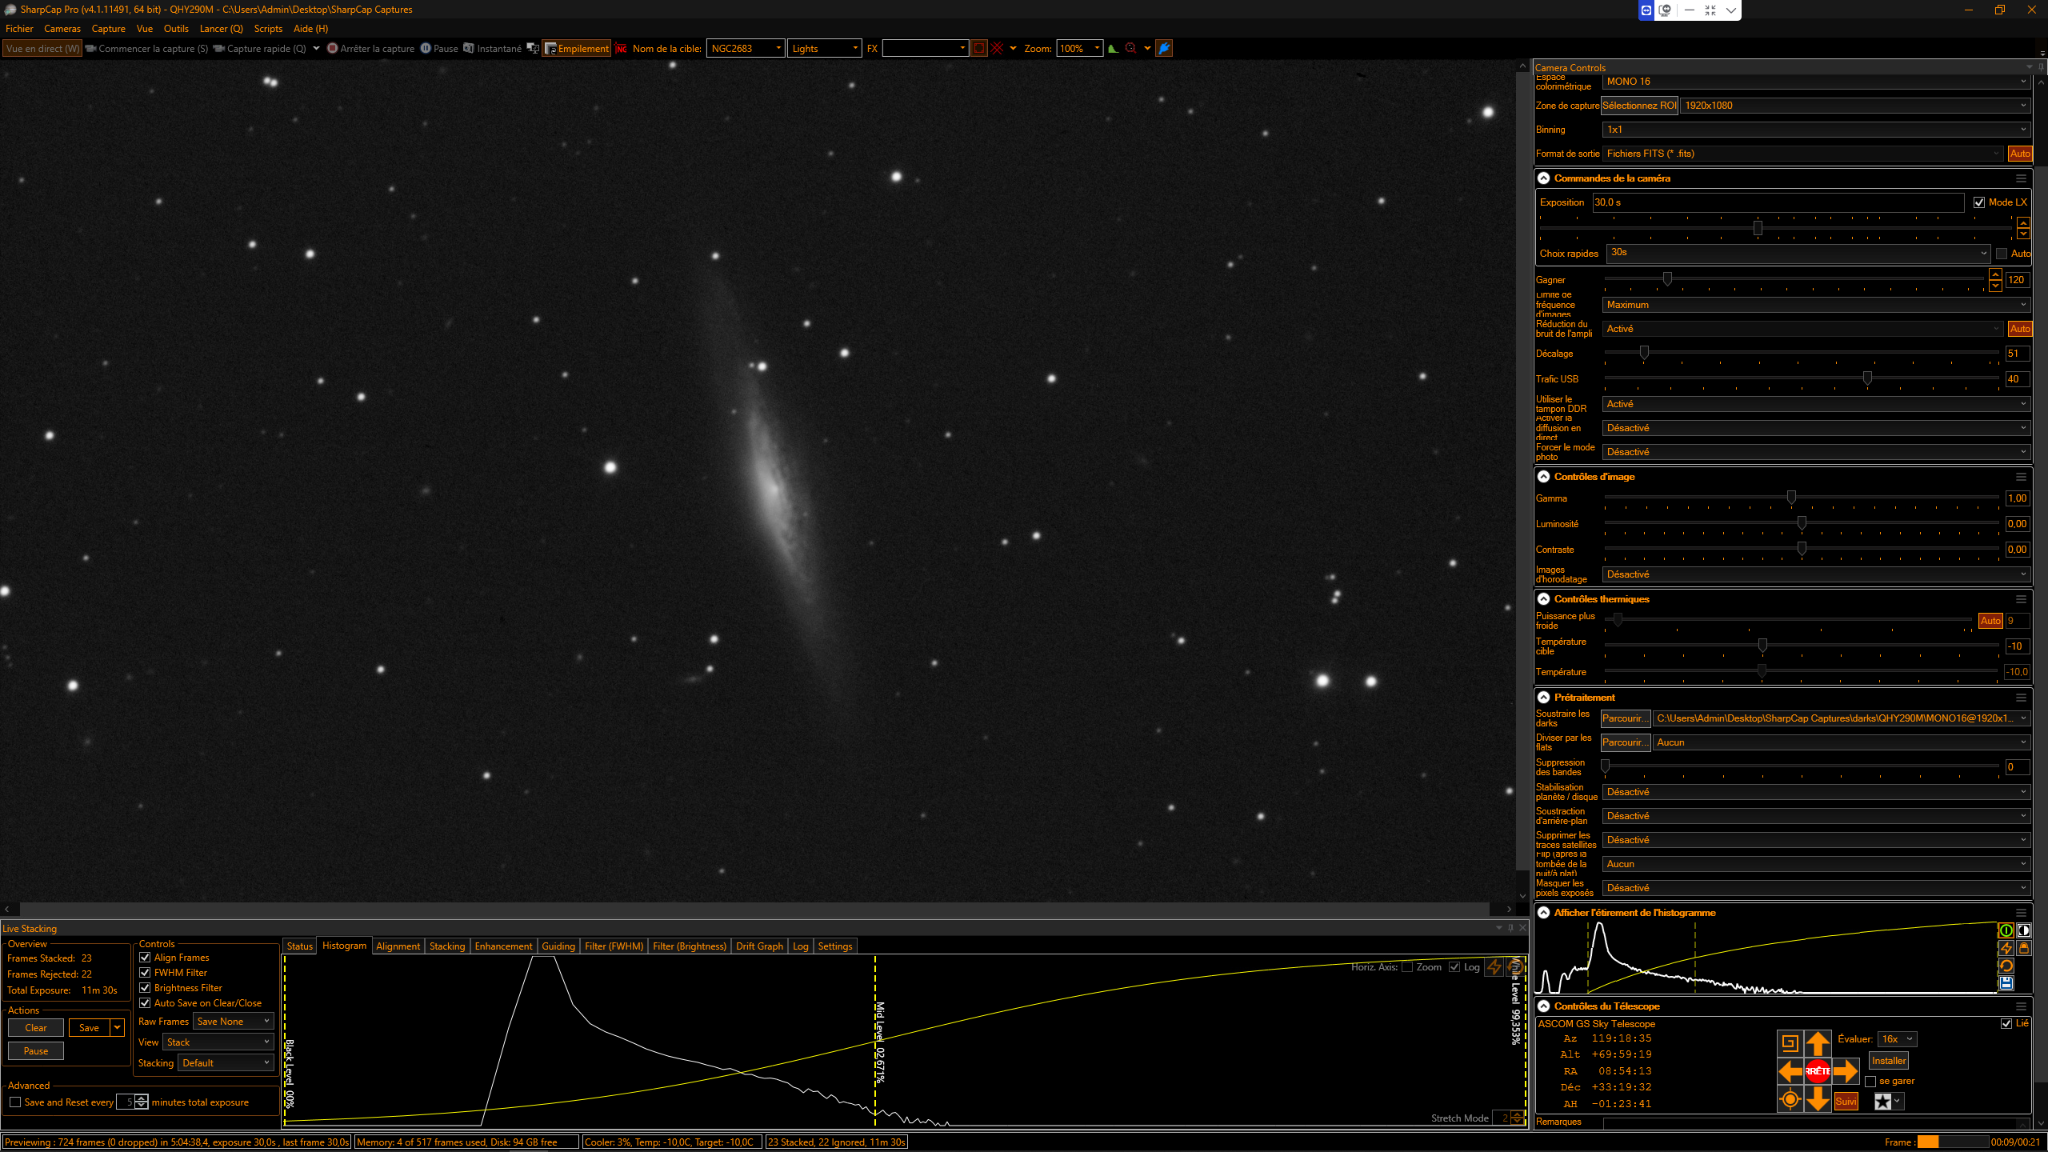
Task: Switch to the Enhancement tab
Action: pos(503,947)
